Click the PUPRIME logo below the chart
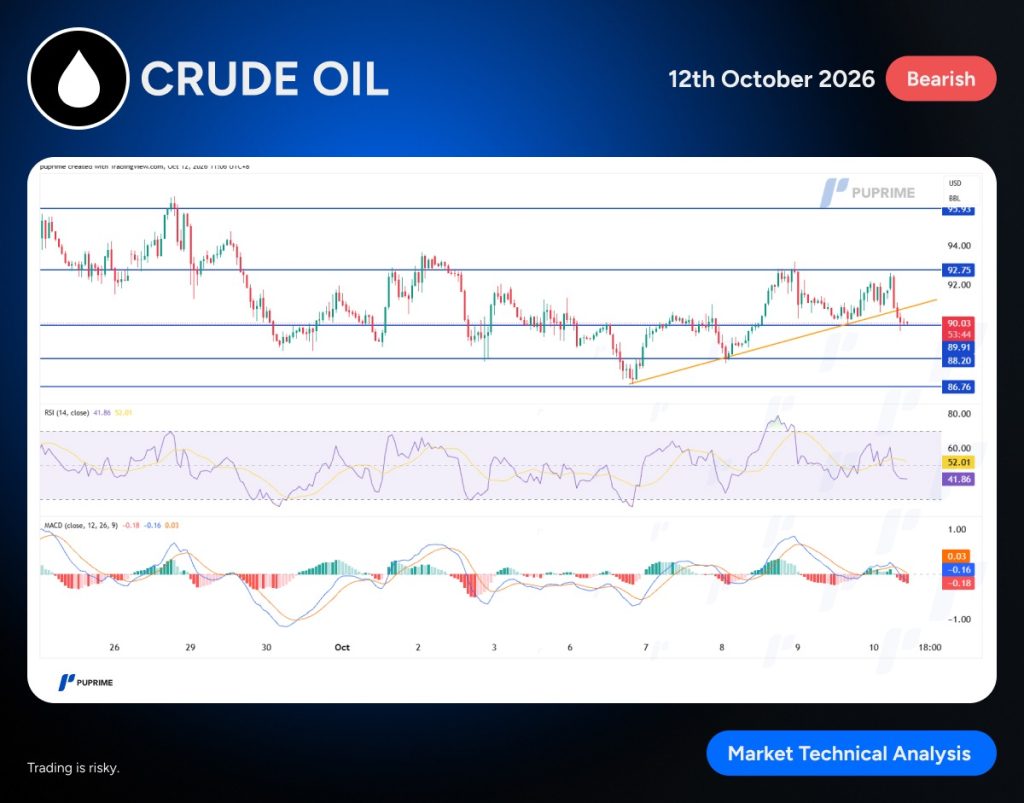Viewport: 1024px width, 803px height. click(86, 682)
